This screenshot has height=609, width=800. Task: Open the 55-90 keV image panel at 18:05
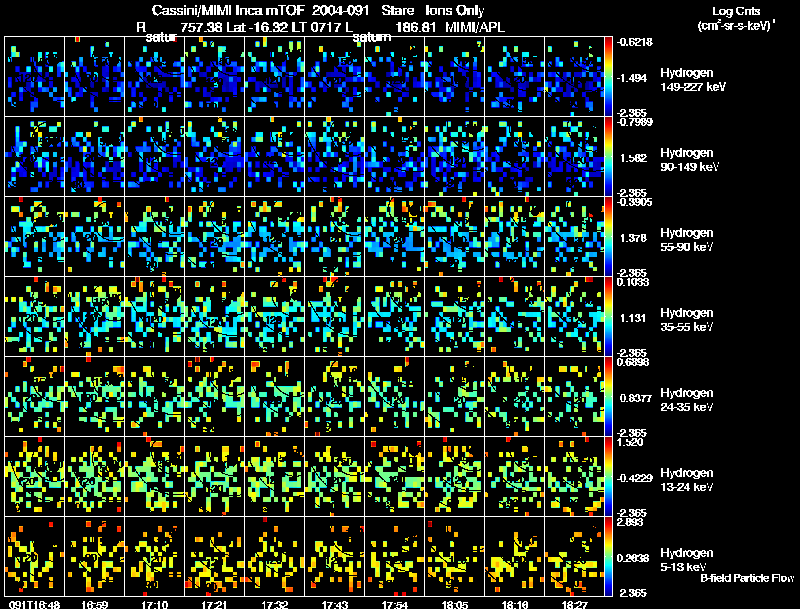click(455, 237)
